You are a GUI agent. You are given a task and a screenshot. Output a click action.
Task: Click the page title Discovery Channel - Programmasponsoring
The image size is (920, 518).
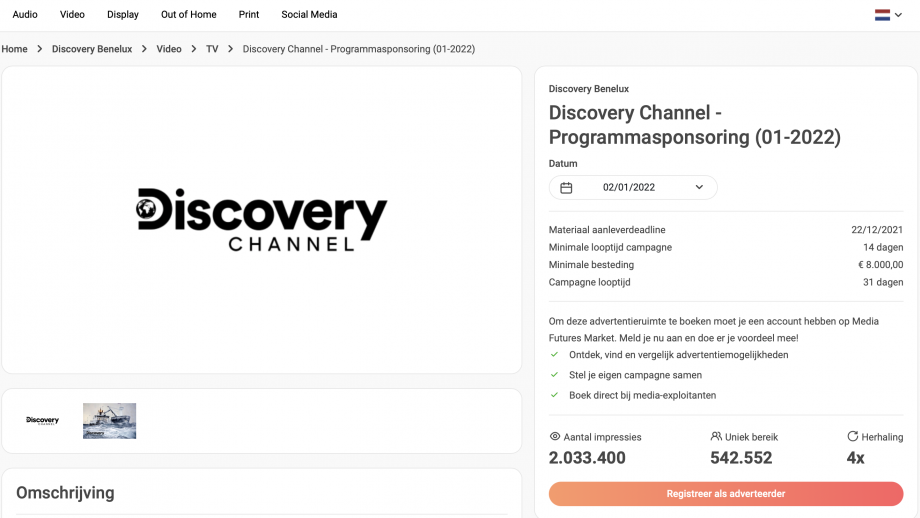(695, 125)
